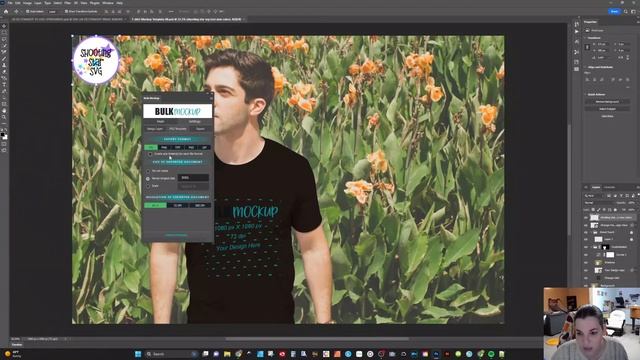
Task: Click View More in Quick Actions
Action: coord(607,116)
